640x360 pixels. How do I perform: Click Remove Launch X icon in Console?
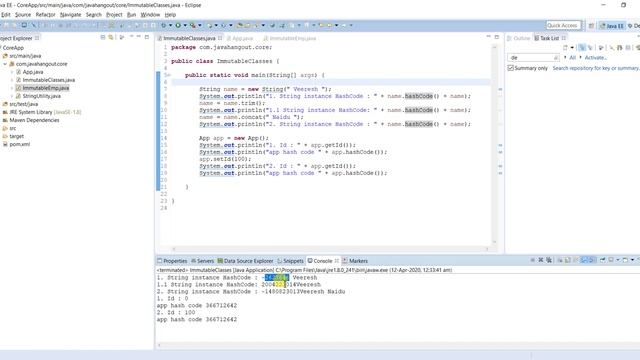pos(541,260)
